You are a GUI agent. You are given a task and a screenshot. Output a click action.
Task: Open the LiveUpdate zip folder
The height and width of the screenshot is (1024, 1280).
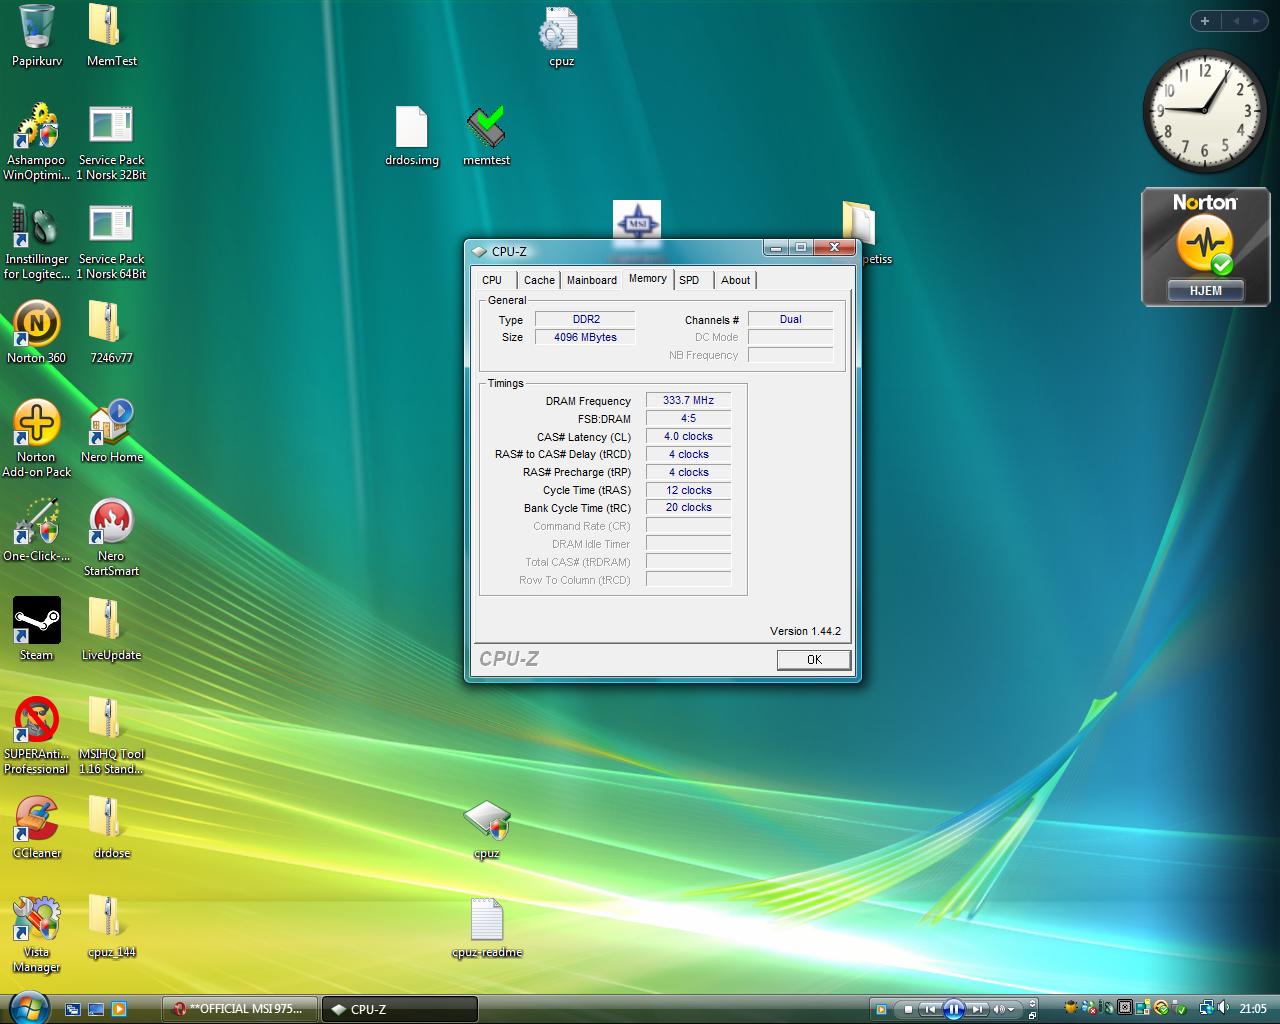tap(111, 629)
